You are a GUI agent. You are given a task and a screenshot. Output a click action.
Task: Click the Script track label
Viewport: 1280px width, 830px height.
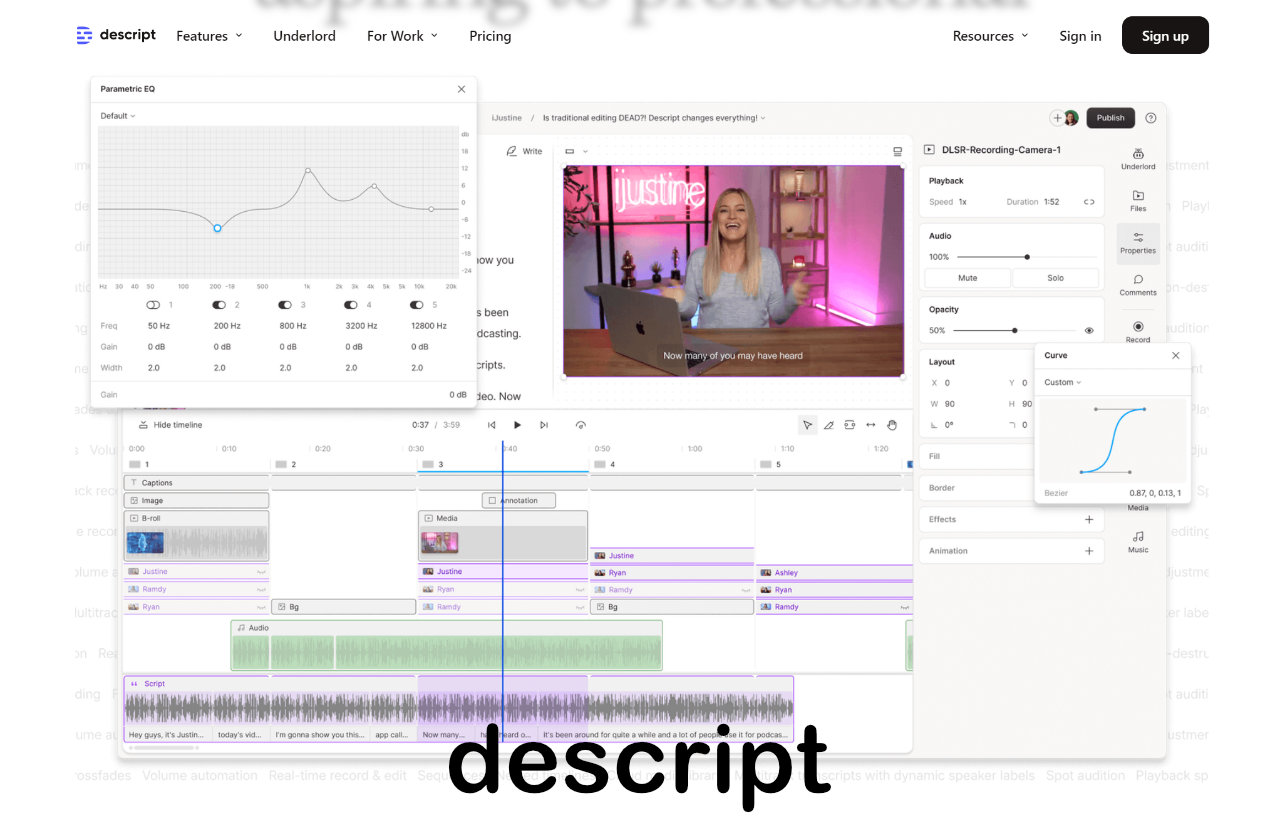[154, 684]
